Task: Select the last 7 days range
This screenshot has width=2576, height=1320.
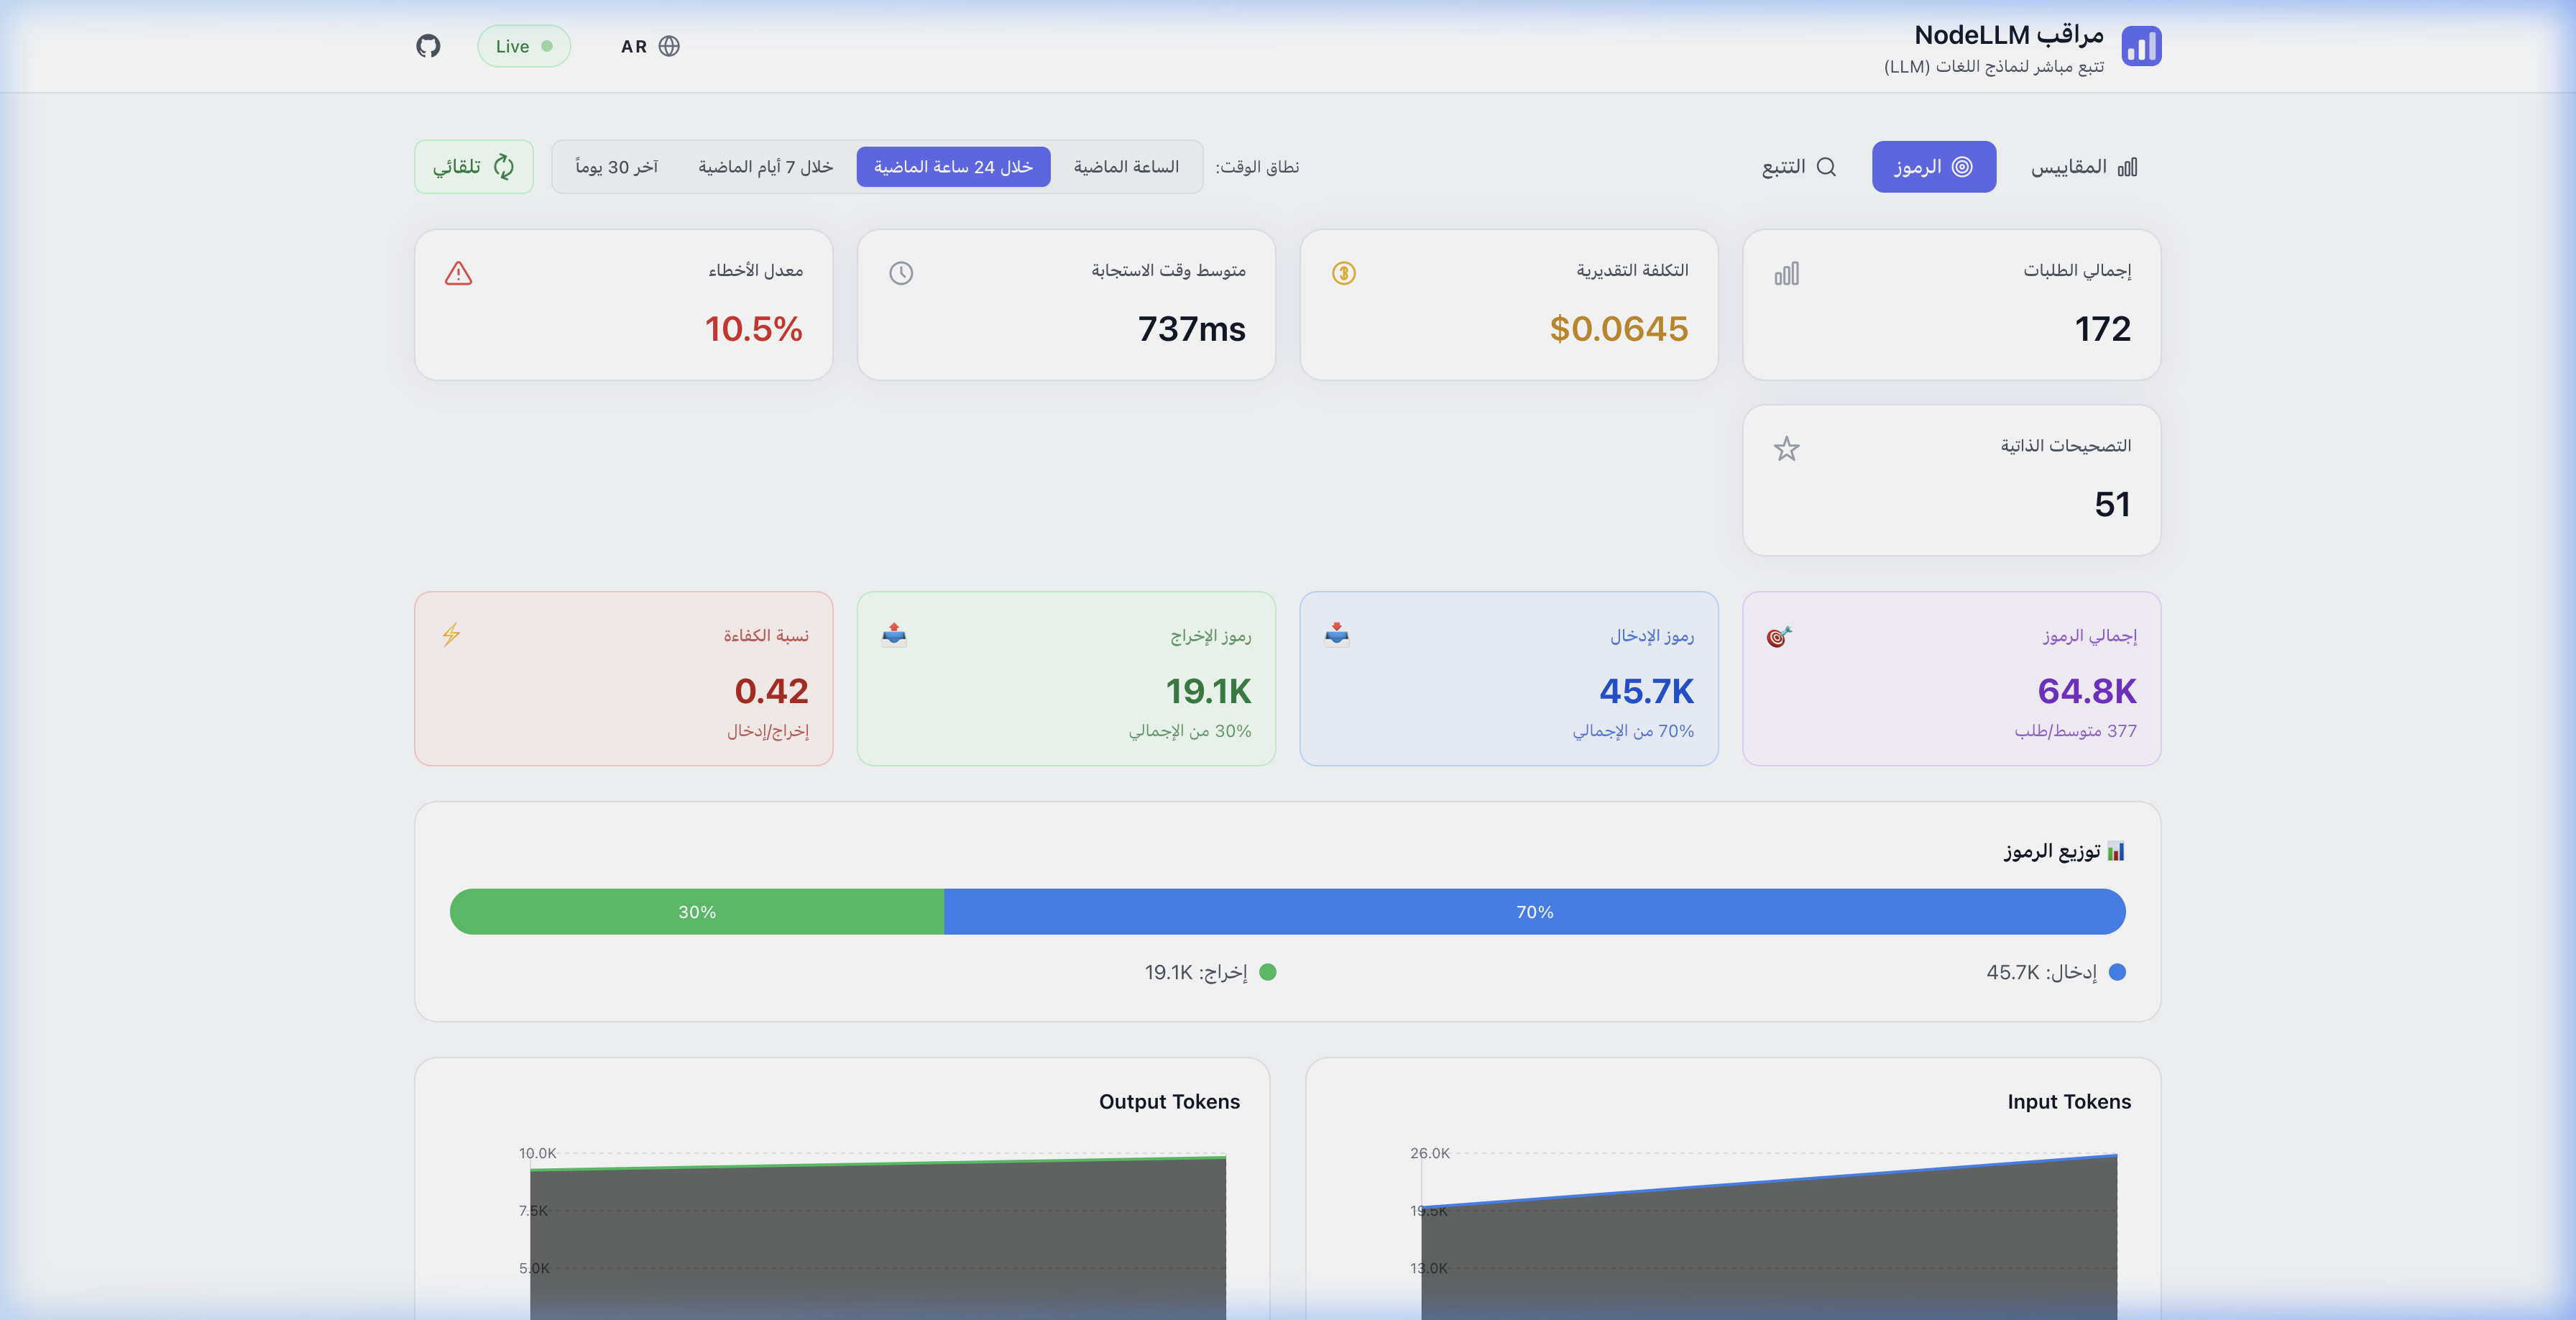Action: (765, 167)
